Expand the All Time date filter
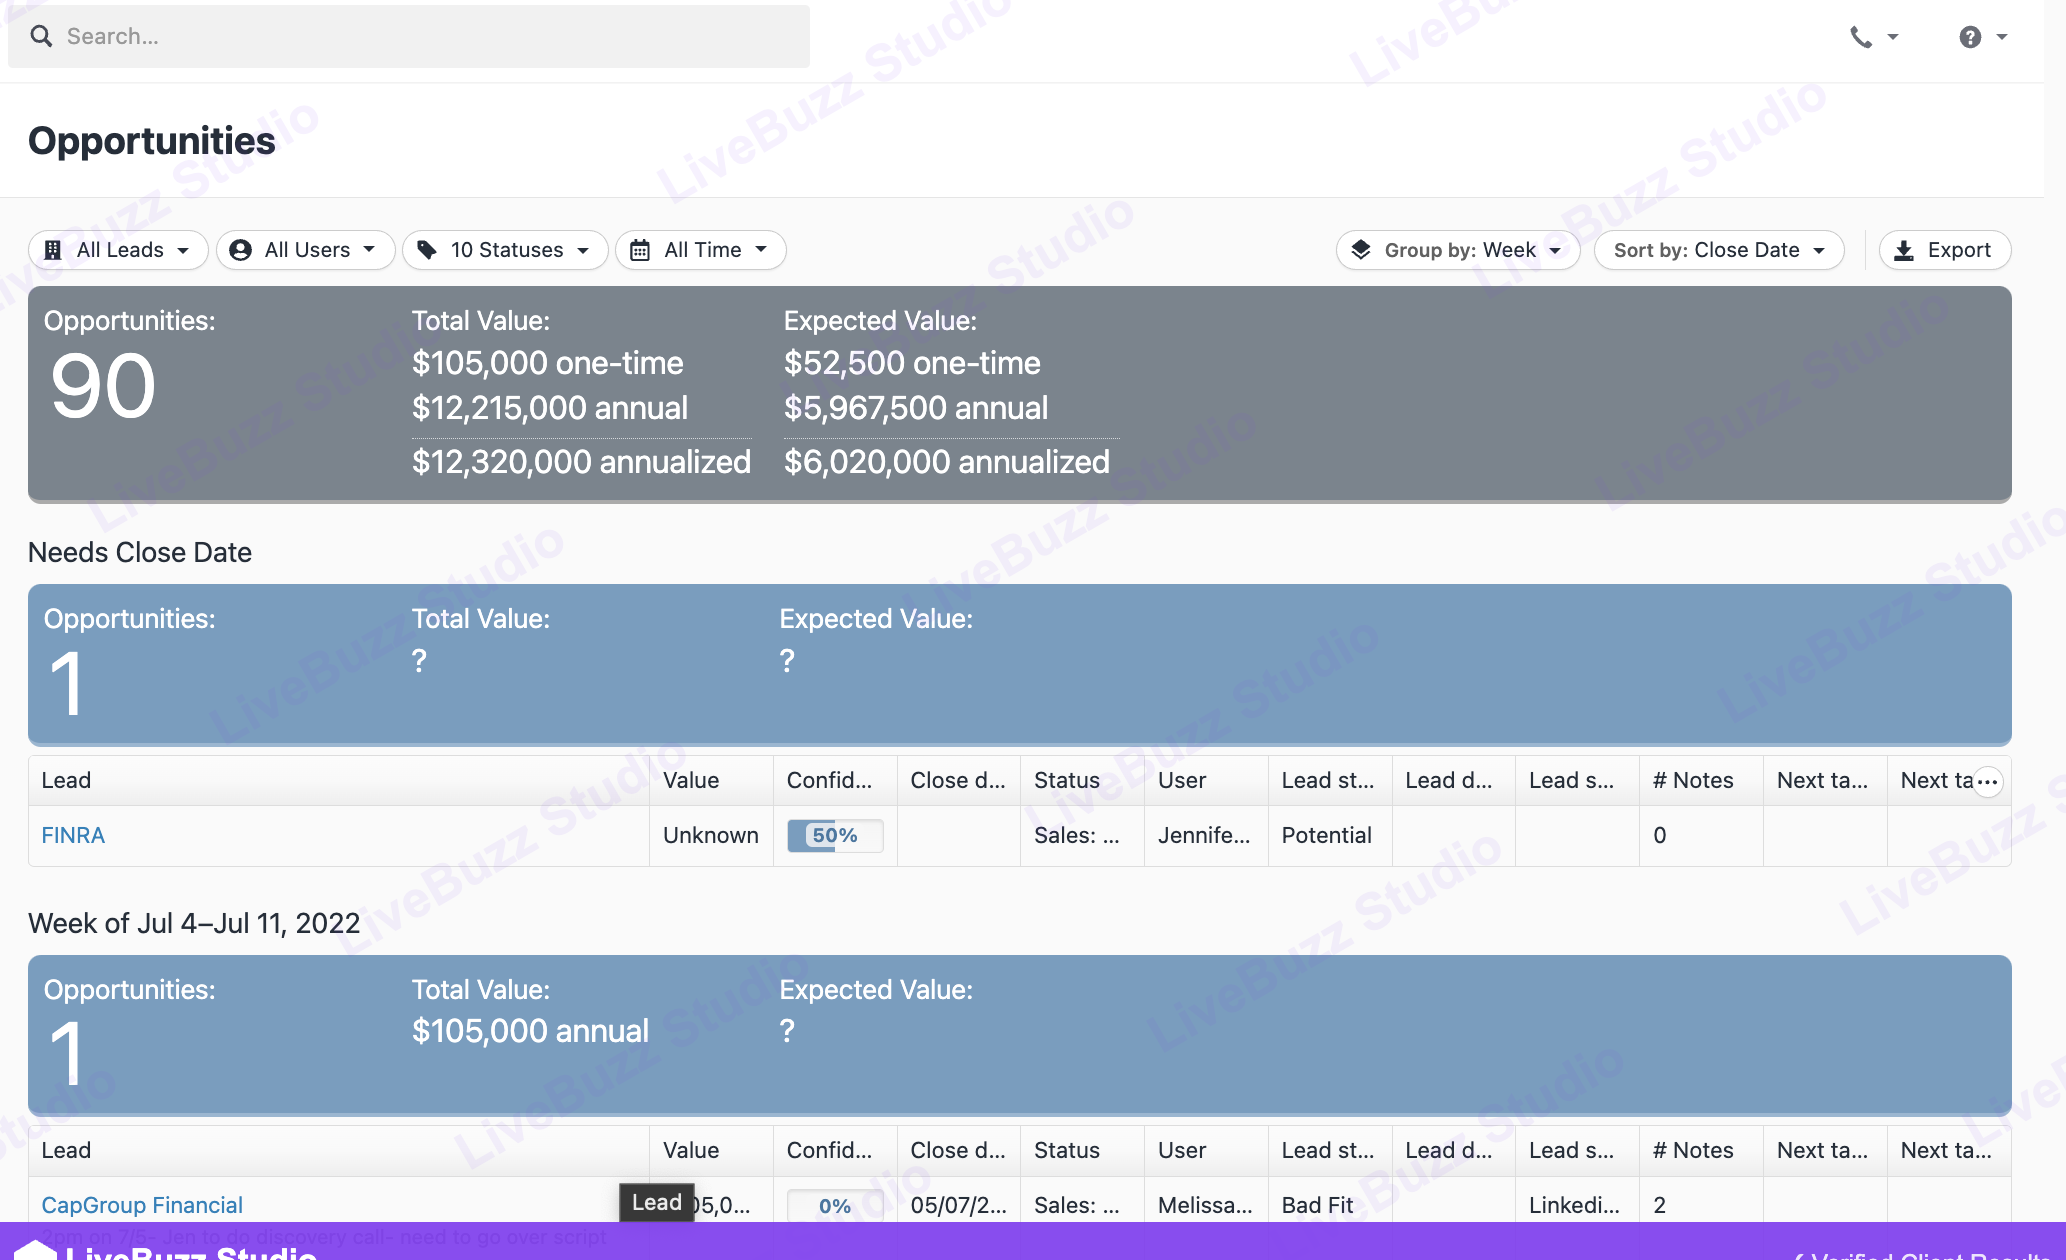 tap(702, 250)
